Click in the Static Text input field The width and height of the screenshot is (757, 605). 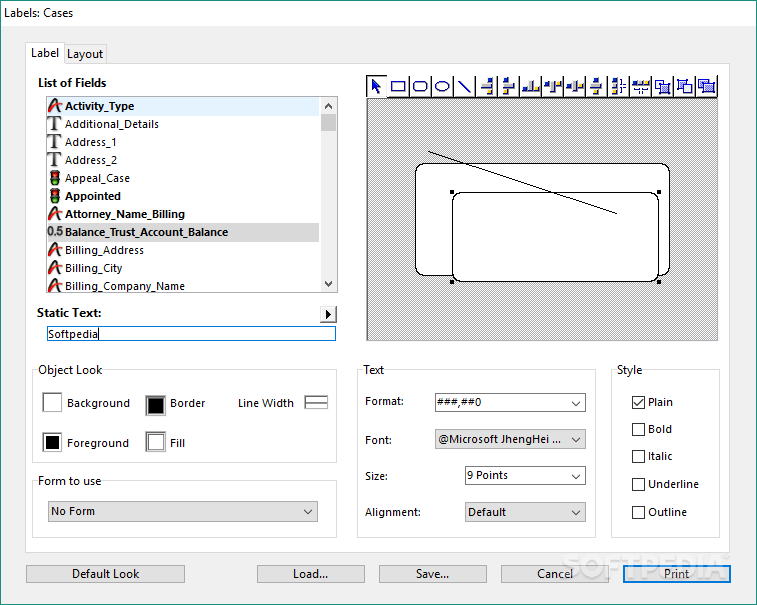[x=191, y=334]
